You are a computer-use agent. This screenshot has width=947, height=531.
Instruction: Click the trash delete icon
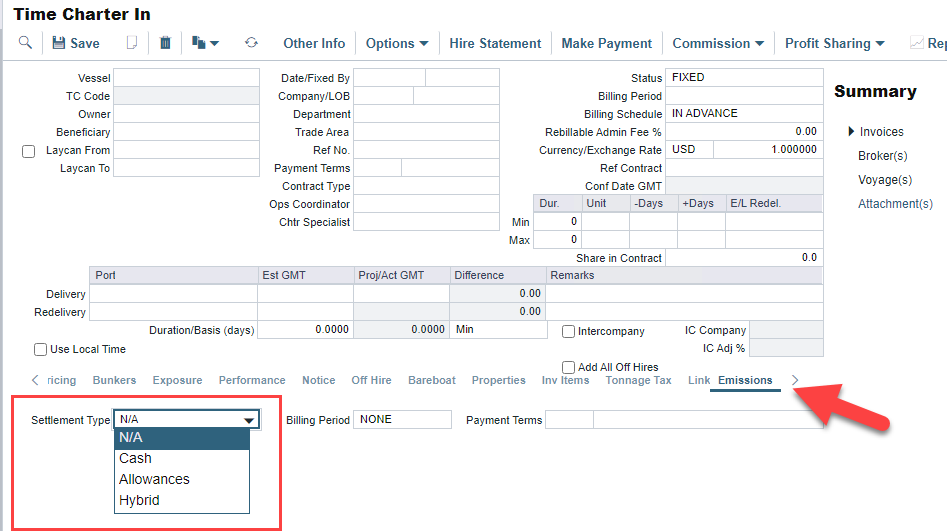165,43
